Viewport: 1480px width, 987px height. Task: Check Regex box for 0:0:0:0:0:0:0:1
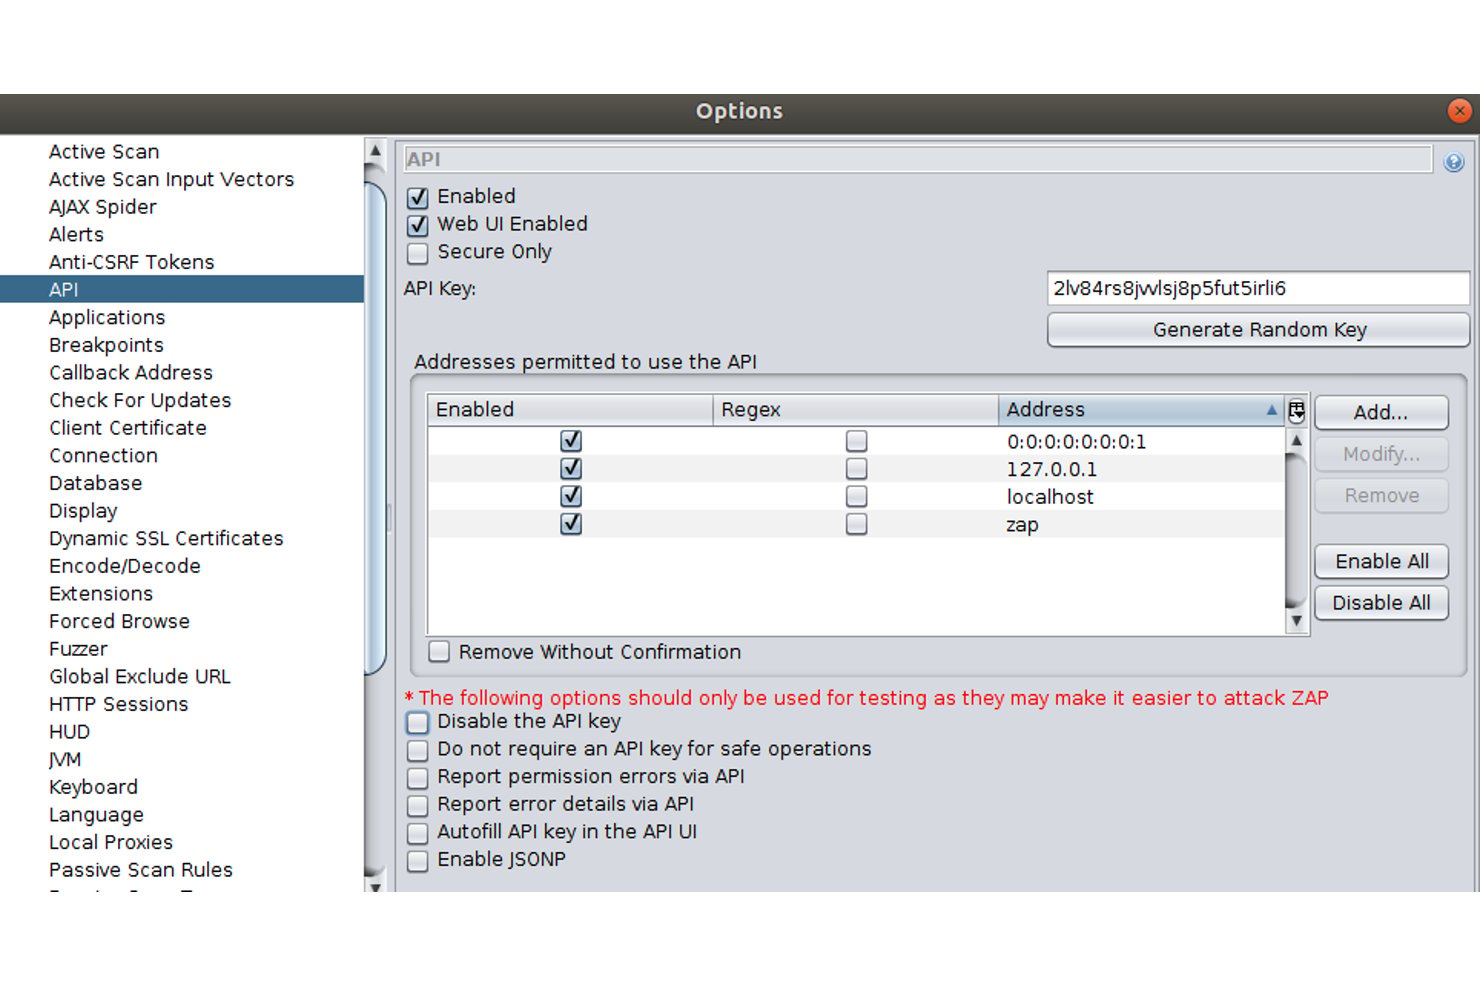[x=856, y=441]
